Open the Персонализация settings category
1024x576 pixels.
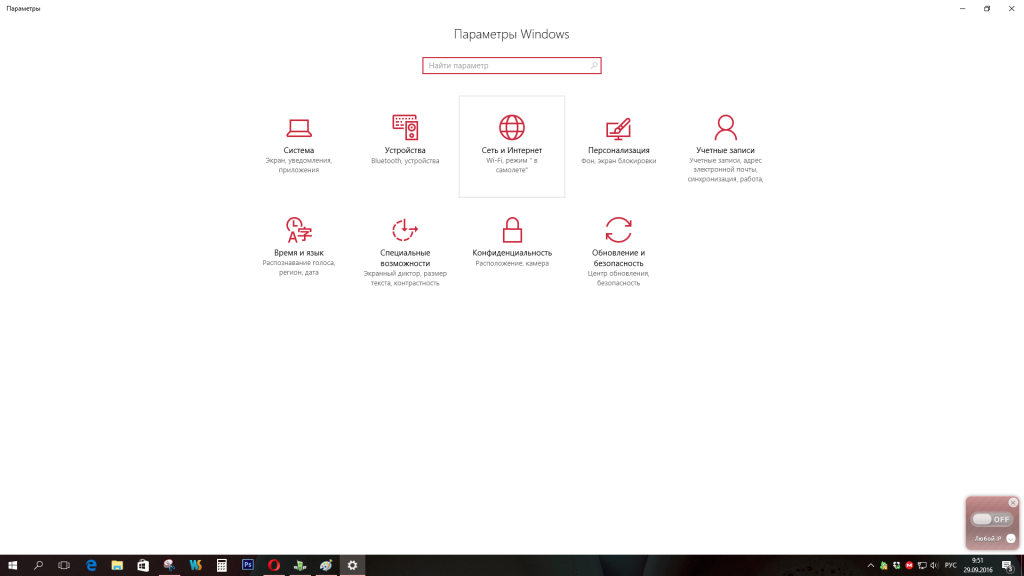coord(618,146)
